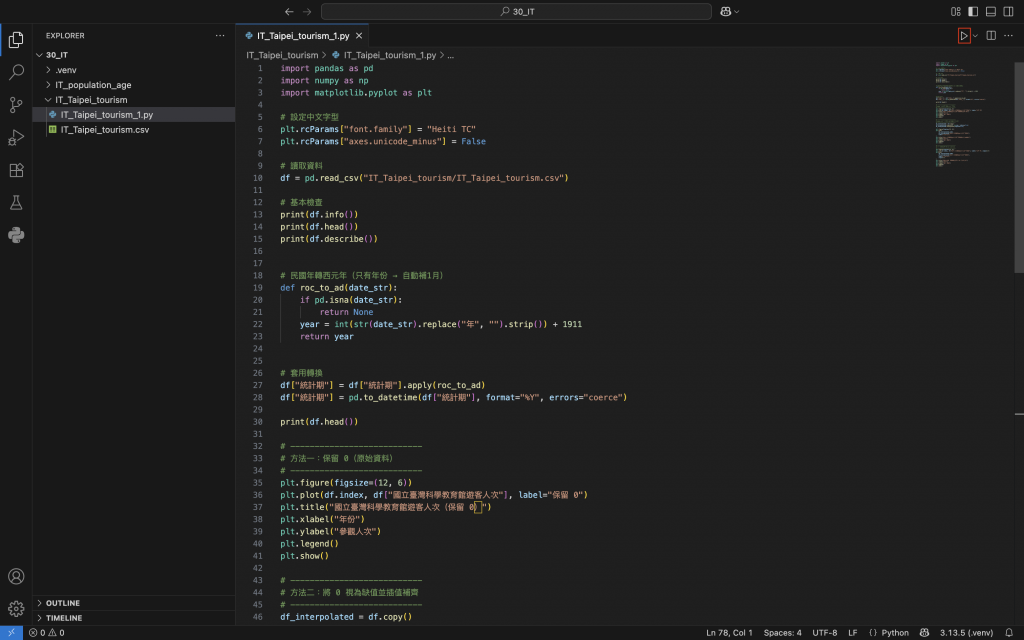
Task: Open the Extensions view
Action: pyautogui.click(x=16, y=170)
